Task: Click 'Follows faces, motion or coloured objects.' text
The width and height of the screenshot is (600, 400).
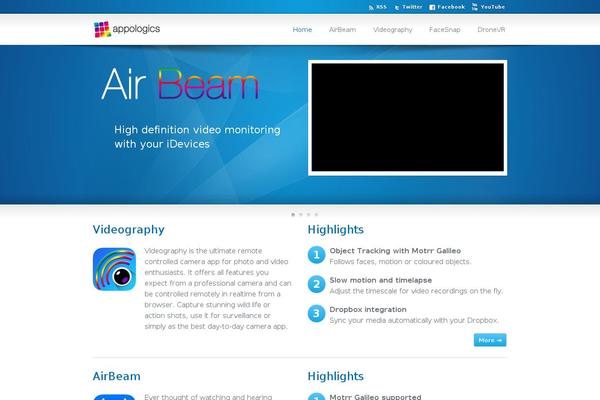Action: click(x=400, y=262)
